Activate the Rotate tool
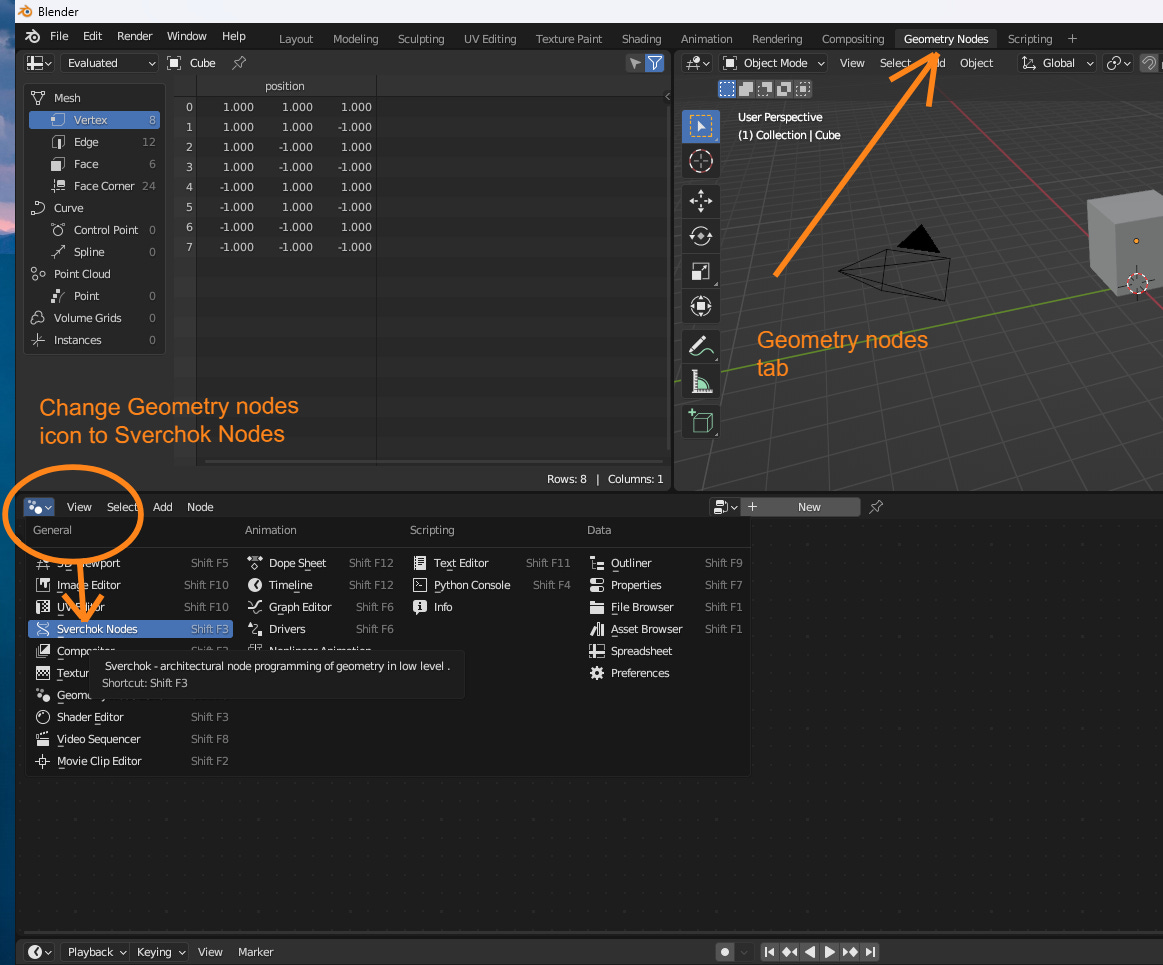 coord(700,236)
